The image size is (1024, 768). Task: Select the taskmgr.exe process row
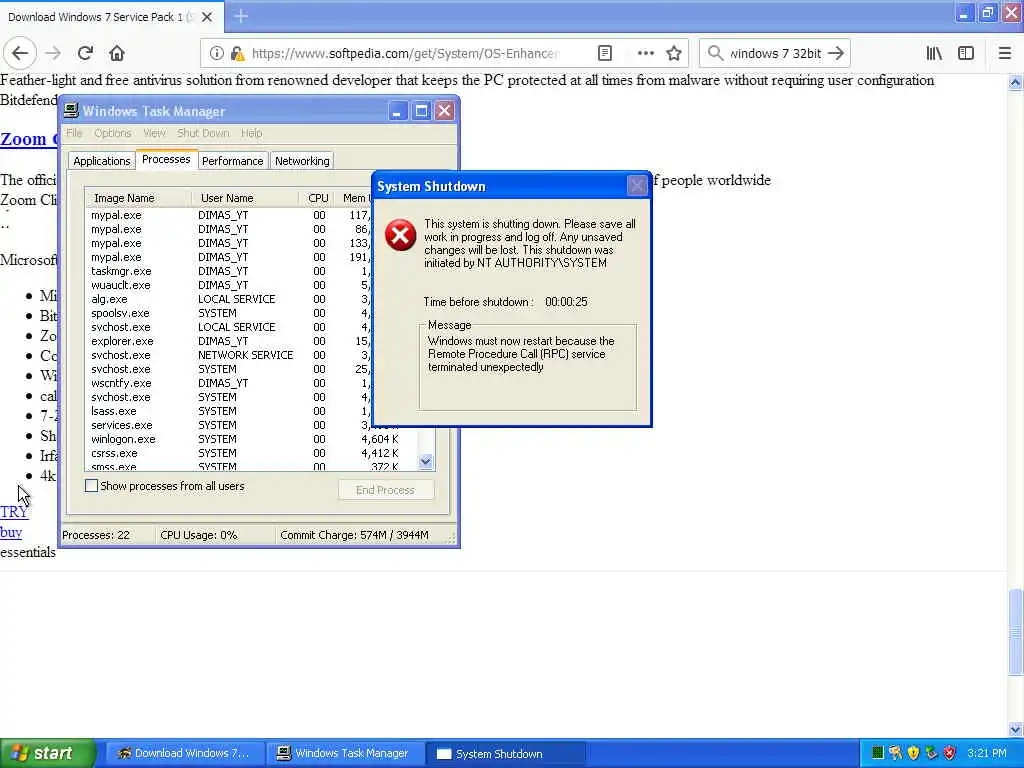(x=229, y=271)
